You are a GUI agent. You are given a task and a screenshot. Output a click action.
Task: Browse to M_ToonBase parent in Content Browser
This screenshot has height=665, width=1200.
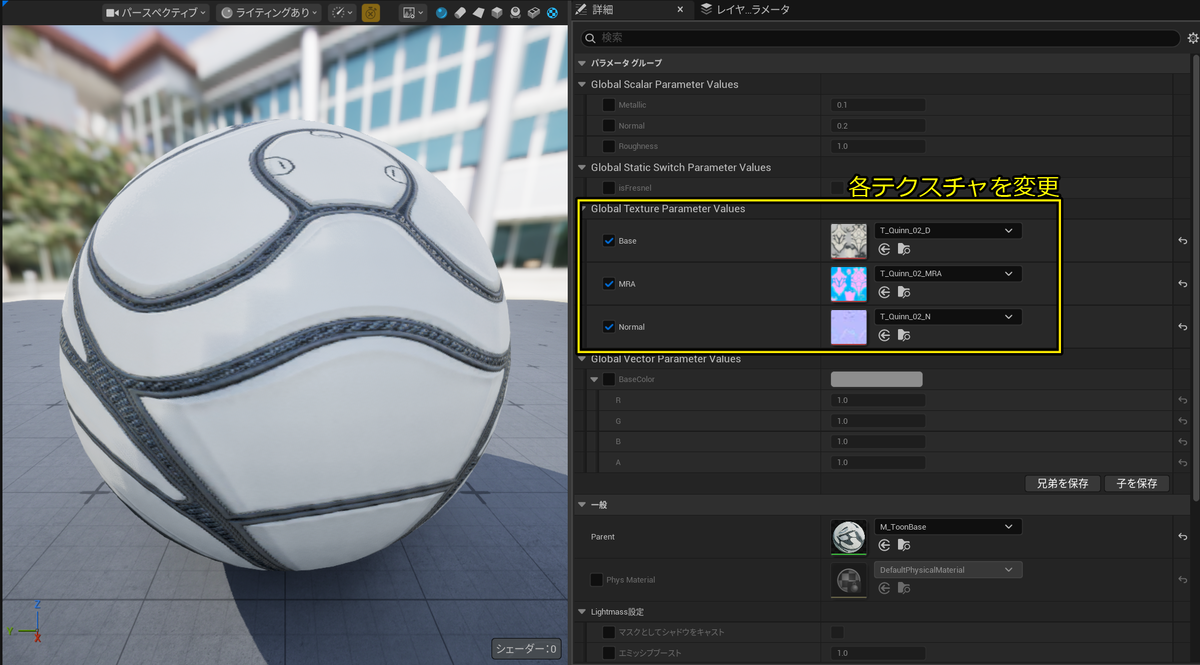coord(903,546)
